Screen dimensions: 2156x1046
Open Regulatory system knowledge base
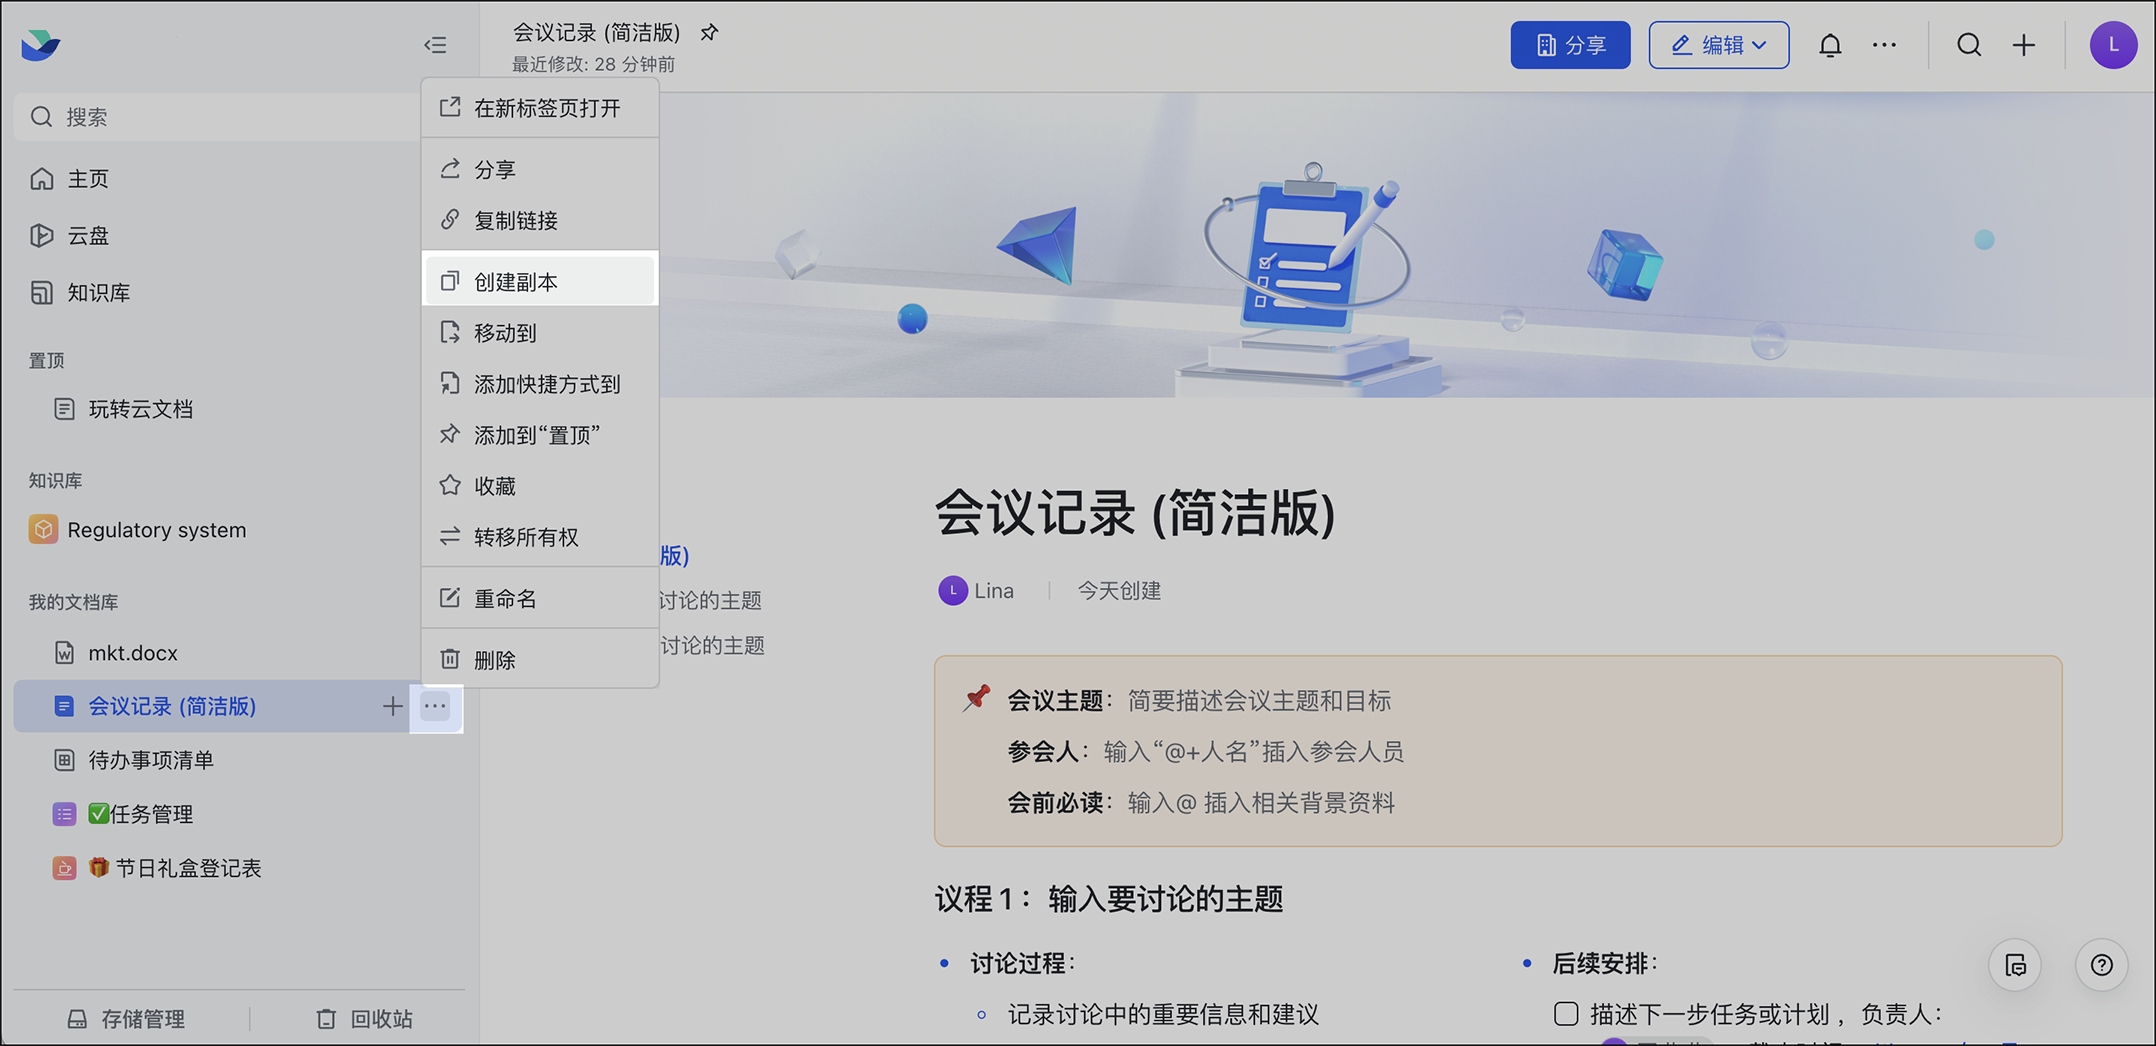pyautogui.click(x=156, y=530)
